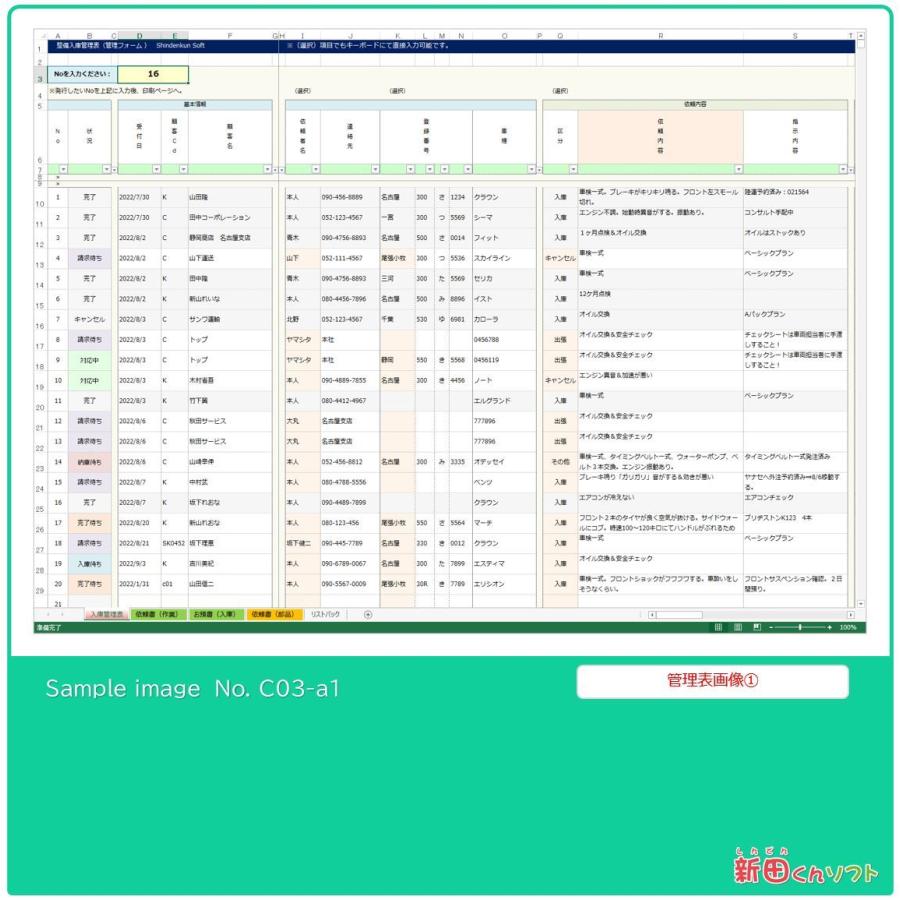Select the Page Layout view icon

(737, 625)
